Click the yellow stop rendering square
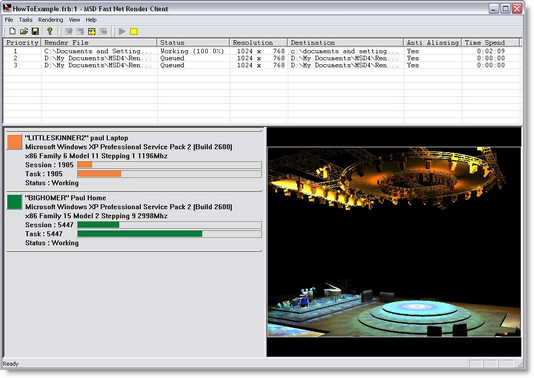Viewport: 534px width, 378px height. 134,32
